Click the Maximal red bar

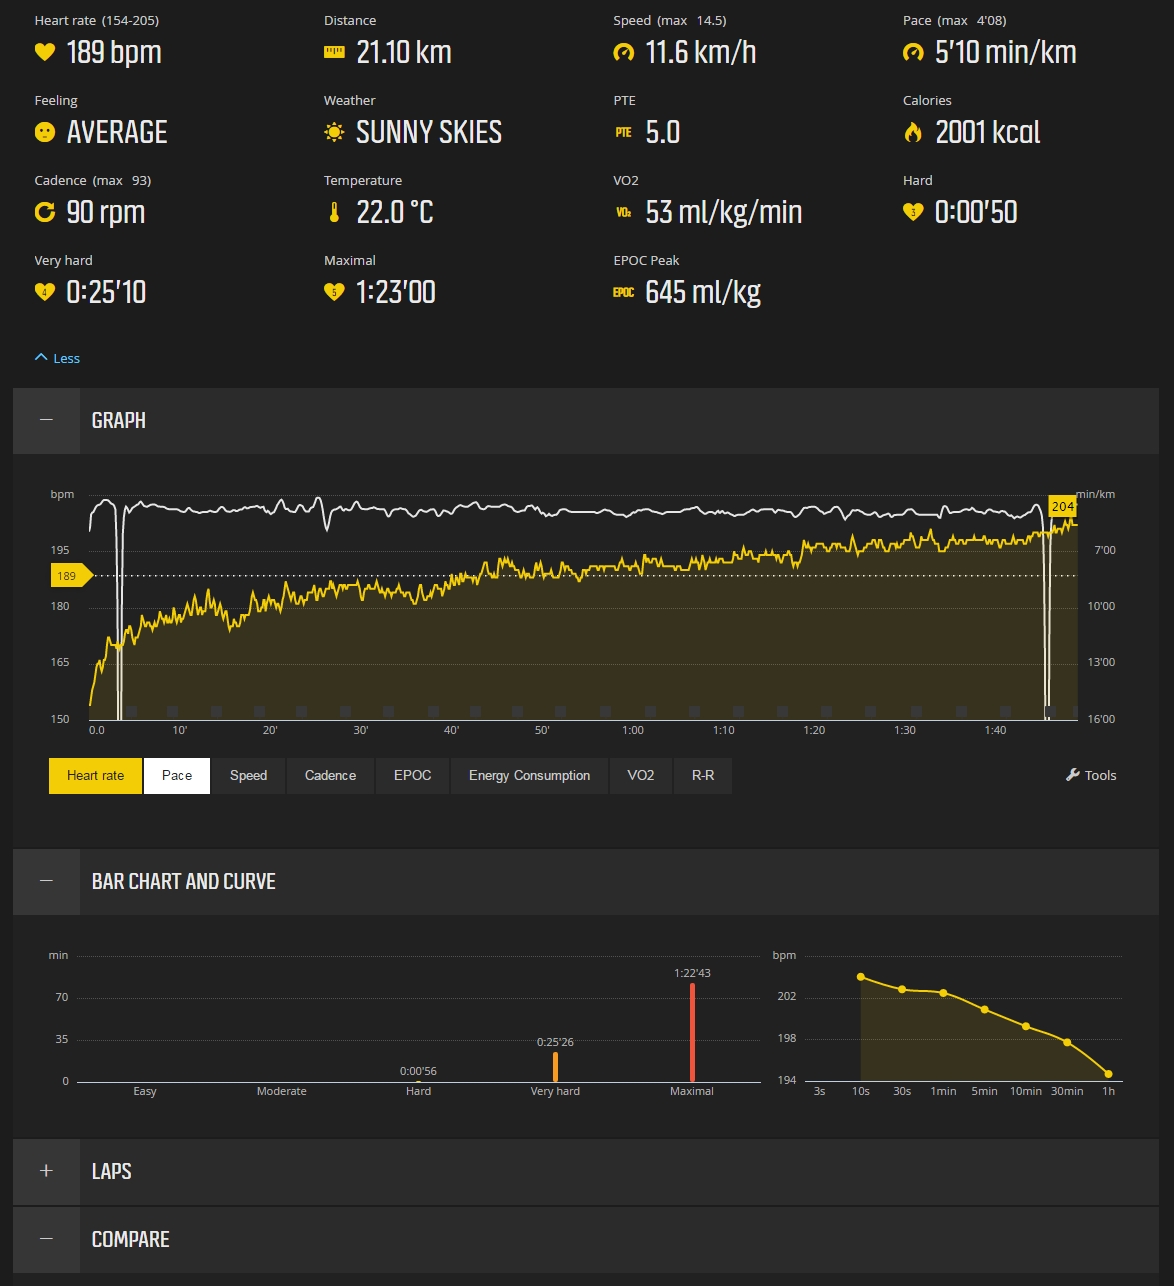click(x=692, y=1032)
